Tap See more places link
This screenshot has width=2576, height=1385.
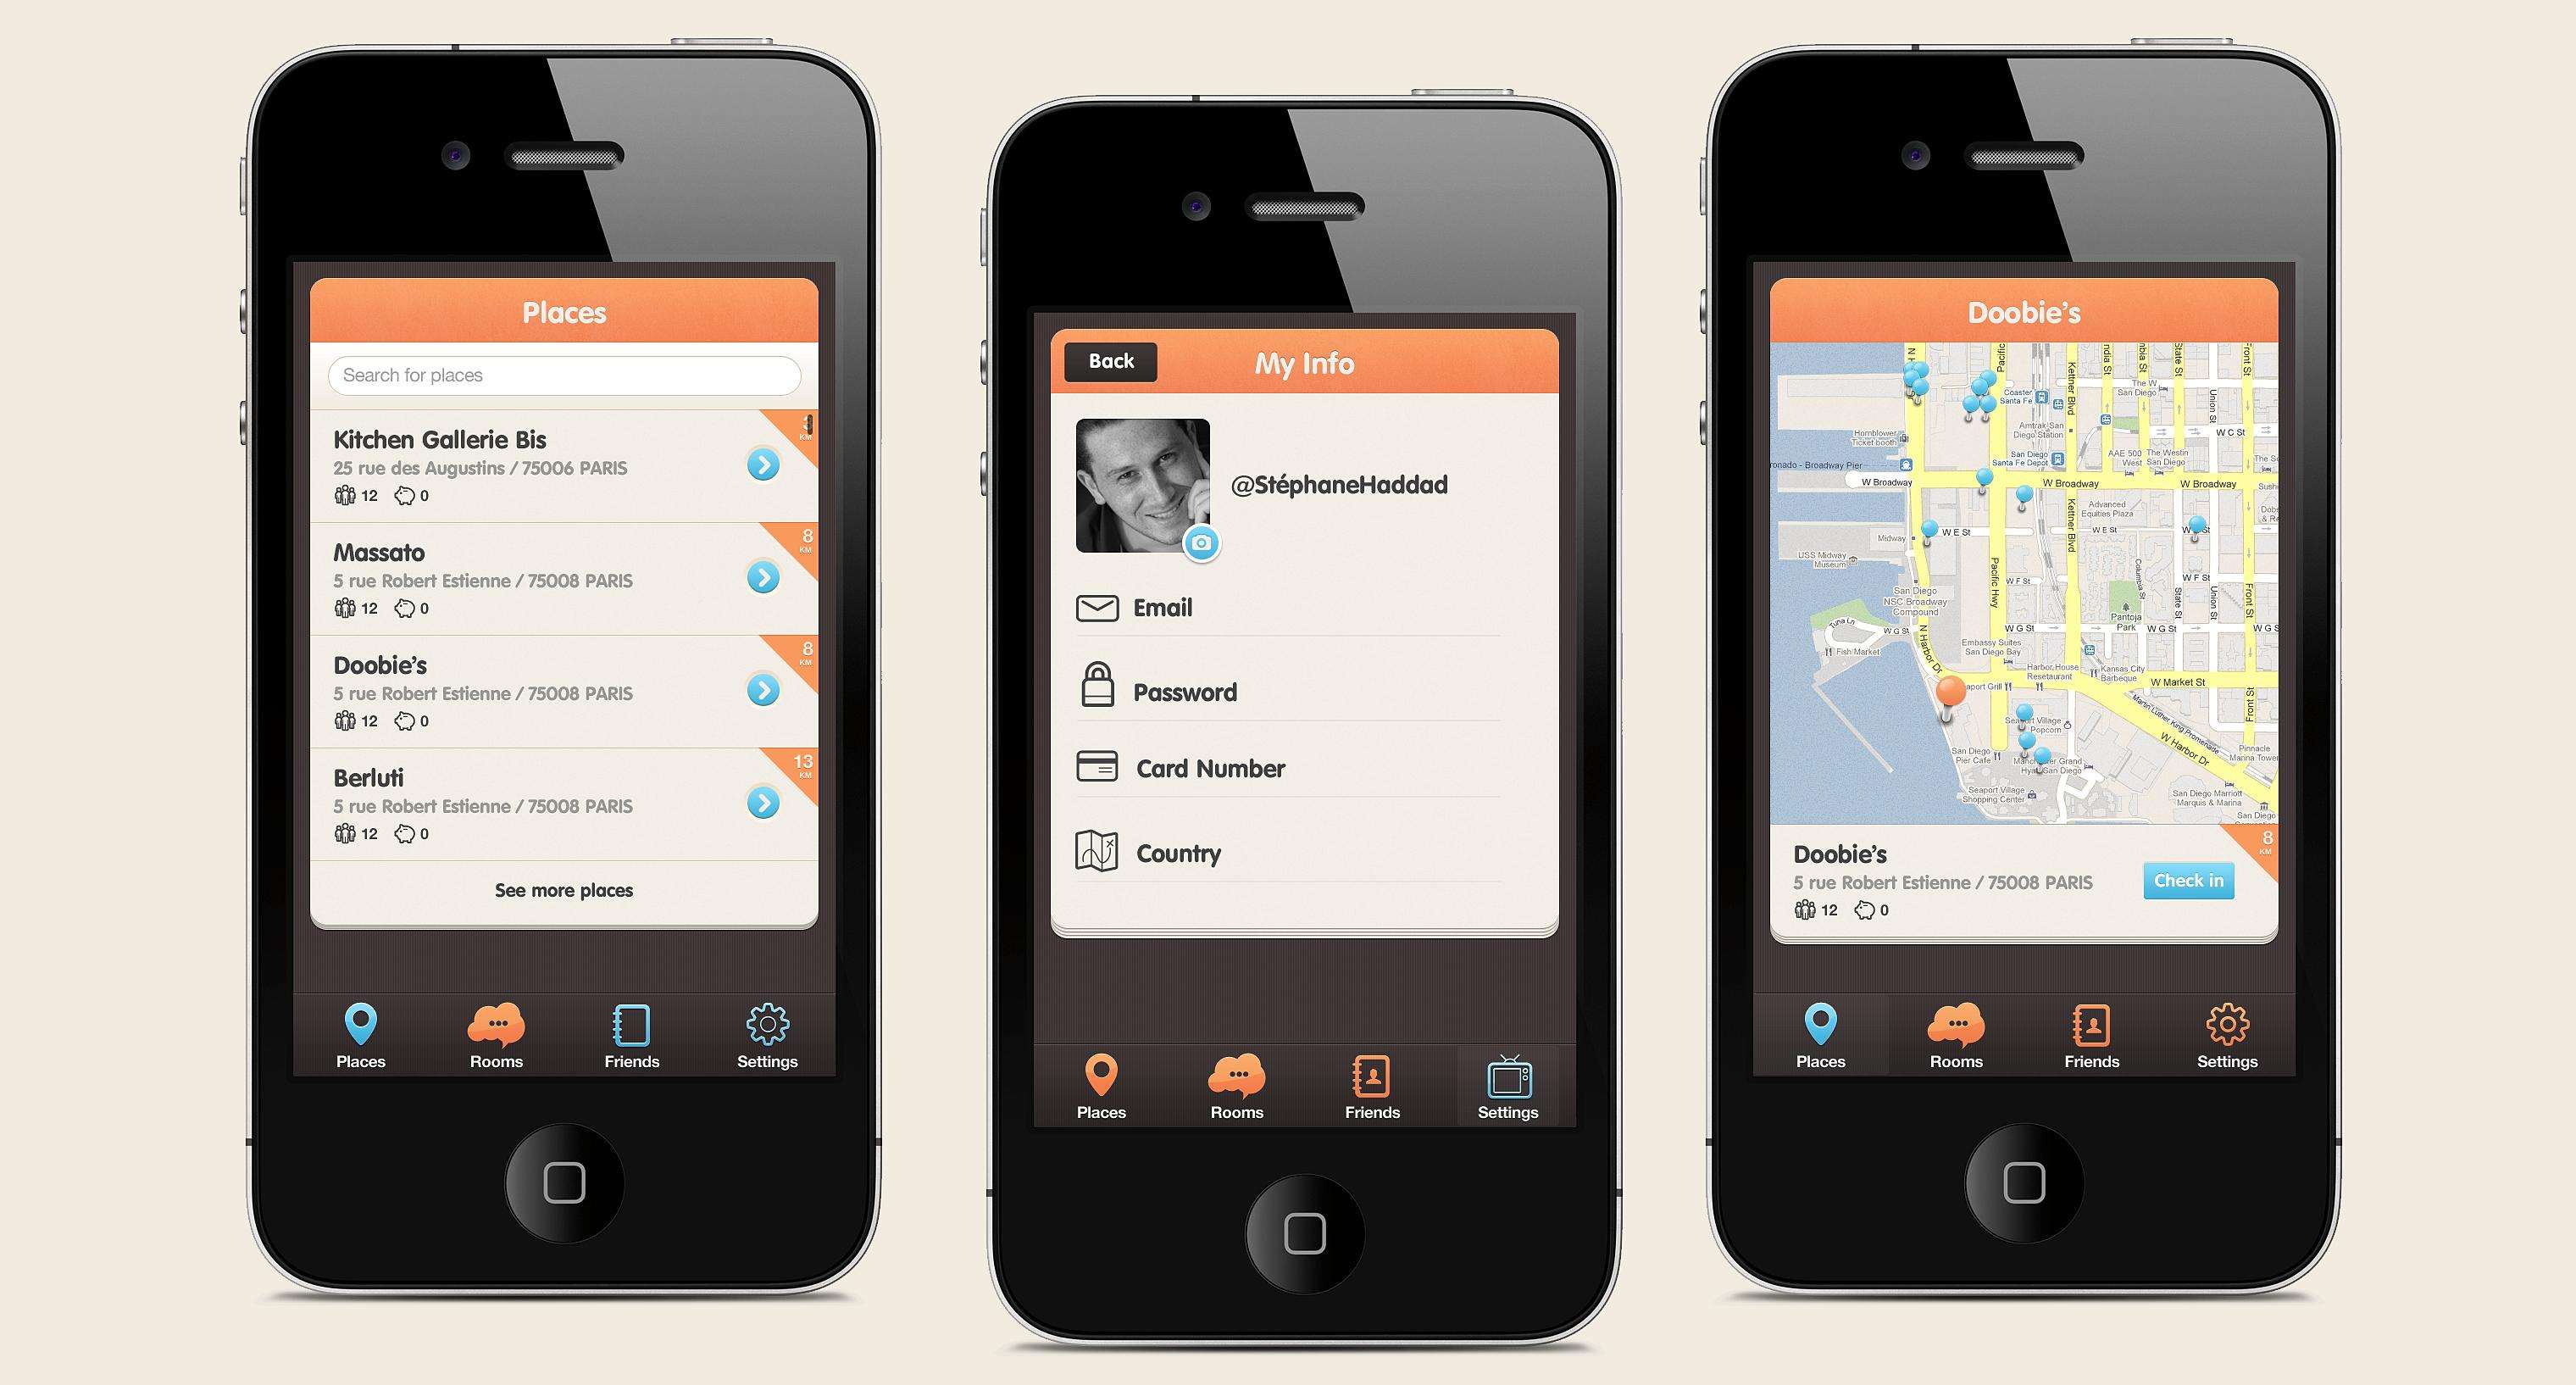click(x=563, y=888)
